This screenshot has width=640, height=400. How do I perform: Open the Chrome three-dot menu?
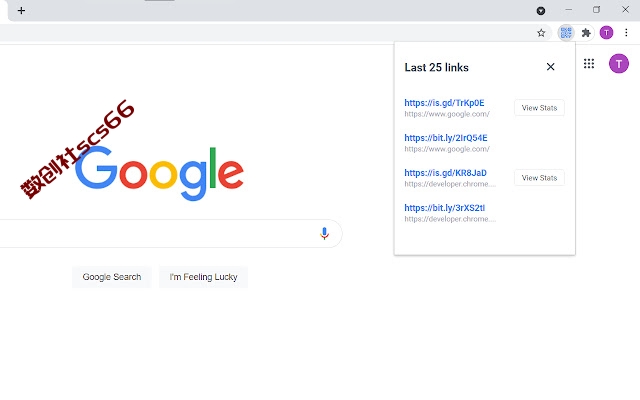tap(626, 33)
